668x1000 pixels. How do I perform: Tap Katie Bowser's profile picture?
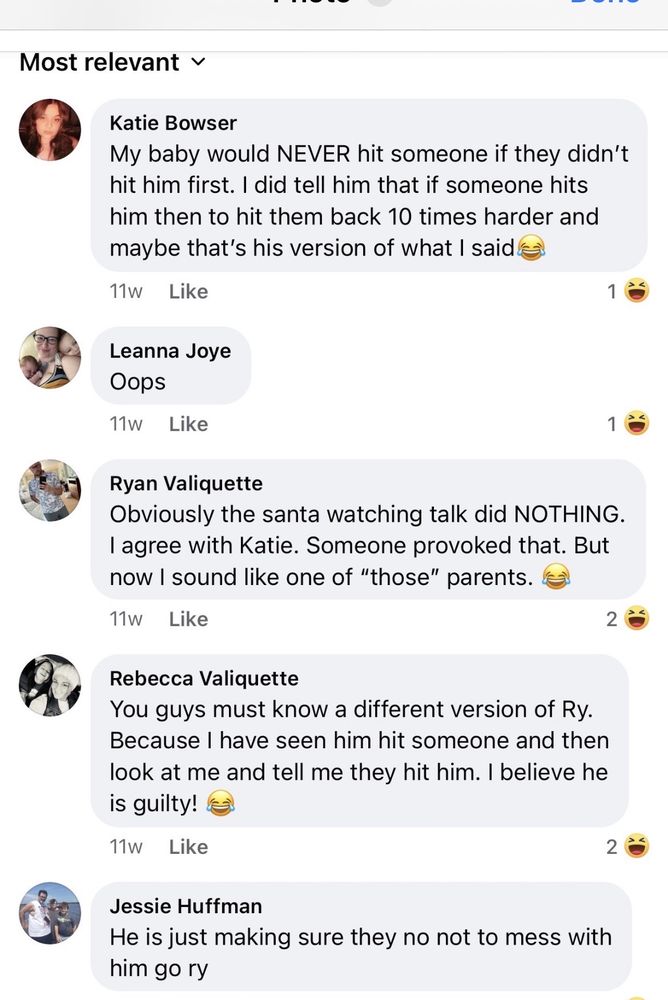50,130
